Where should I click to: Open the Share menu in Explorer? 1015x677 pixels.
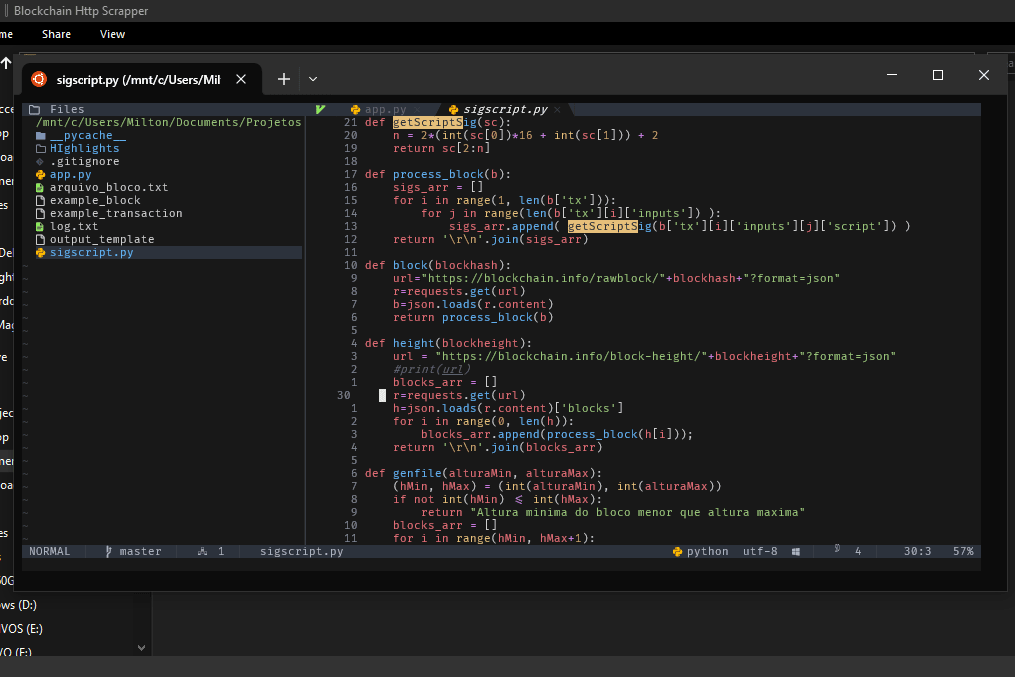coord(56,34)
